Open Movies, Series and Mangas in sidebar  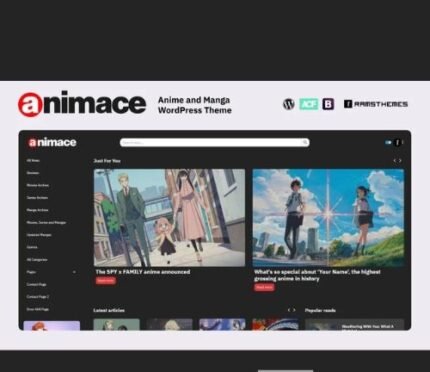46,222
